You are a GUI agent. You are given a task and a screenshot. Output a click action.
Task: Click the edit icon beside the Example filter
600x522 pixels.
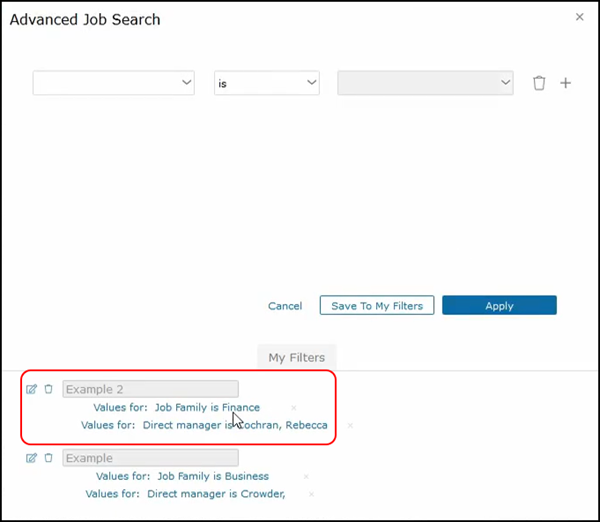[31, 458]
